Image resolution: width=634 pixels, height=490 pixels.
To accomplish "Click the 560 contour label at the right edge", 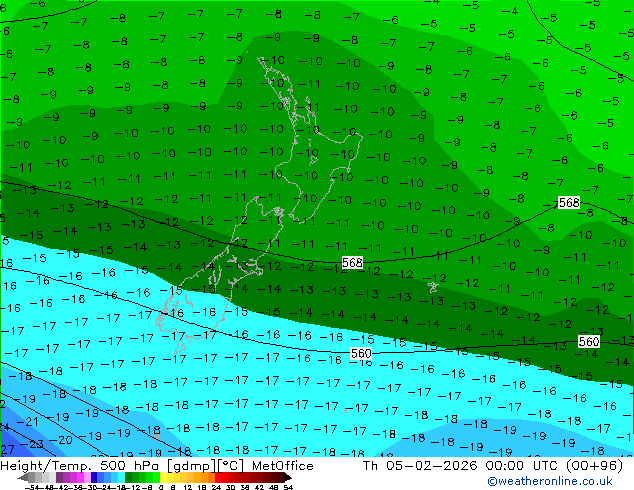I will [588, 342].
